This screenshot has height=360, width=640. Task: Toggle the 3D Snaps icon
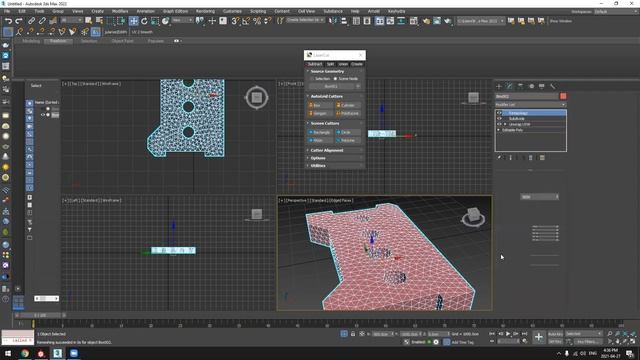click(x=235, y=21)
